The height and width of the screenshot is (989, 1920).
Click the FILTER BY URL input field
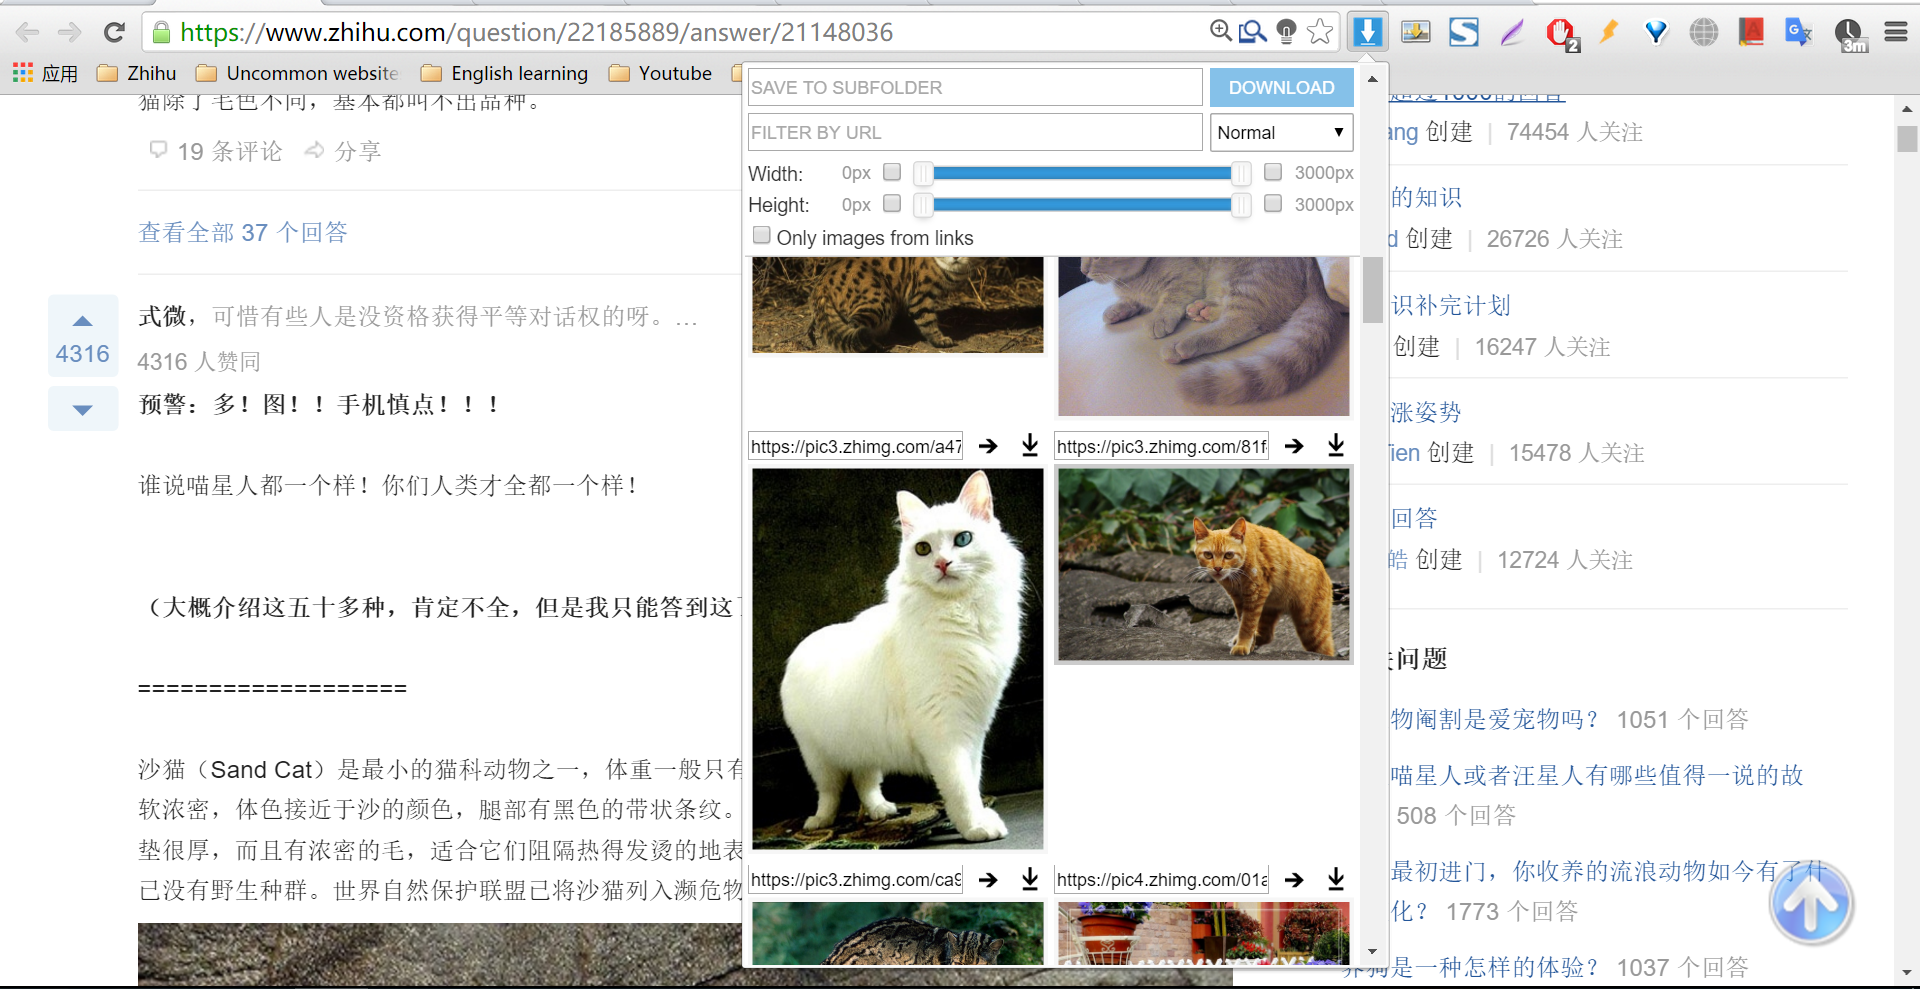tap(975, 132)
